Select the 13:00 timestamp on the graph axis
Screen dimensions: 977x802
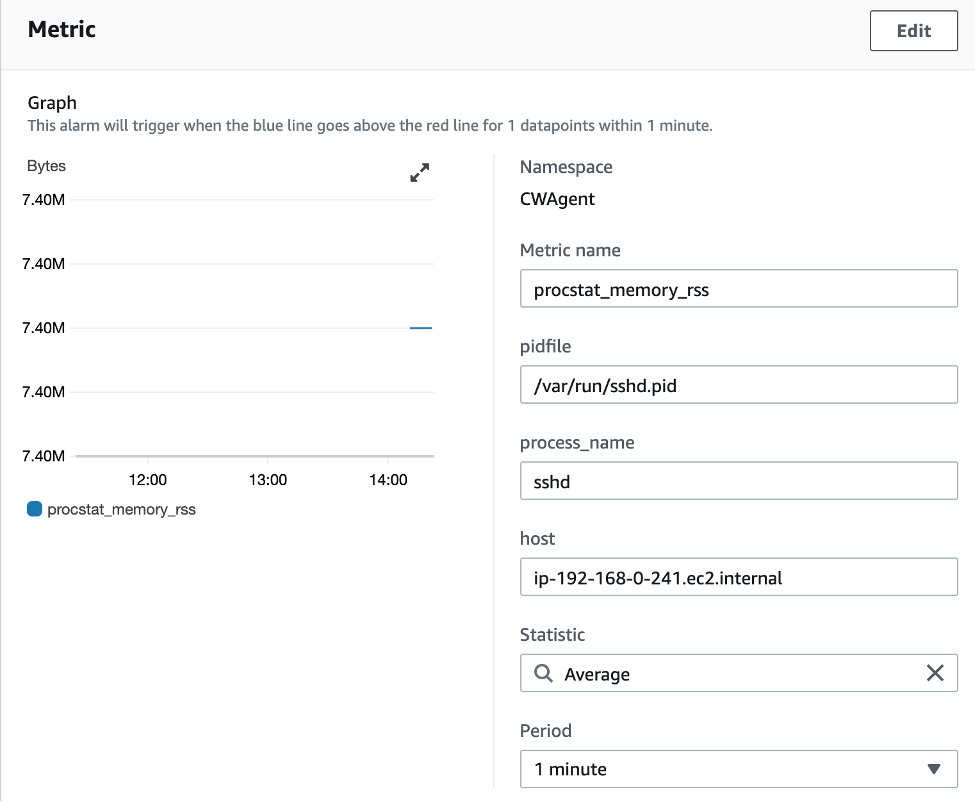pyautogui.click(x=268, y=479)
